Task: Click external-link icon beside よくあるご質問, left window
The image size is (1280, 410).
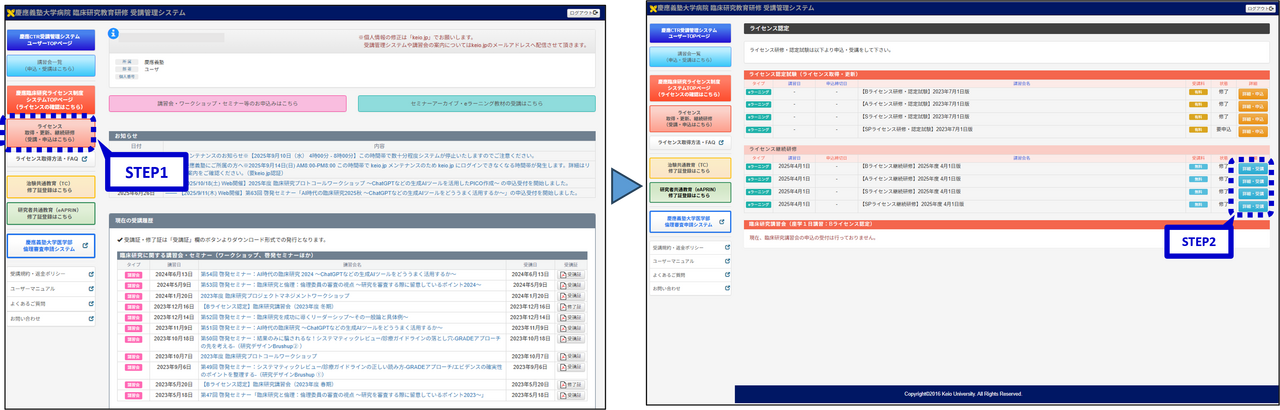Action: coord(91,303)
